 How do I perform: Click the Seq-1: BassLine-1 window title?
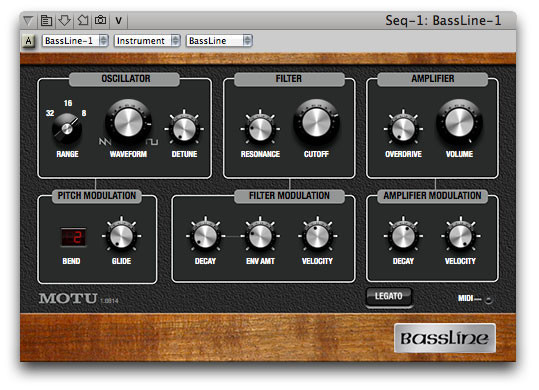[x=443, y=21]
